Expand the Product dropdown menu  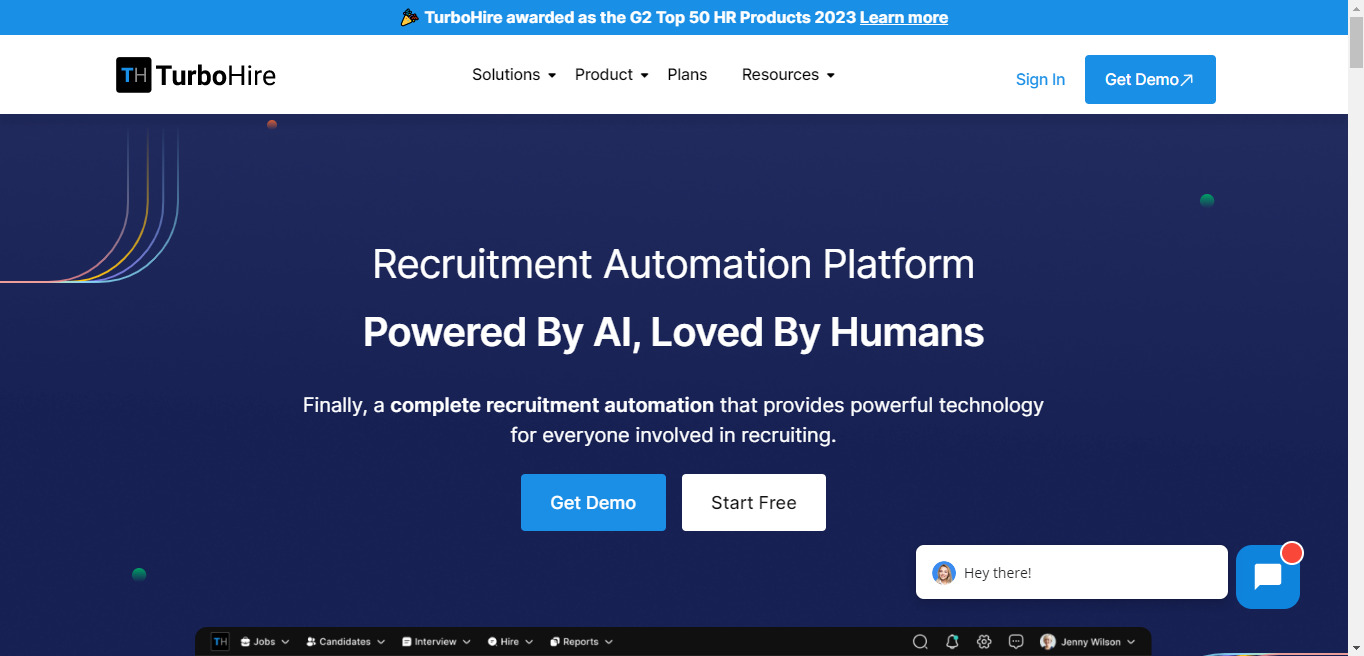[x=611, y=75]
